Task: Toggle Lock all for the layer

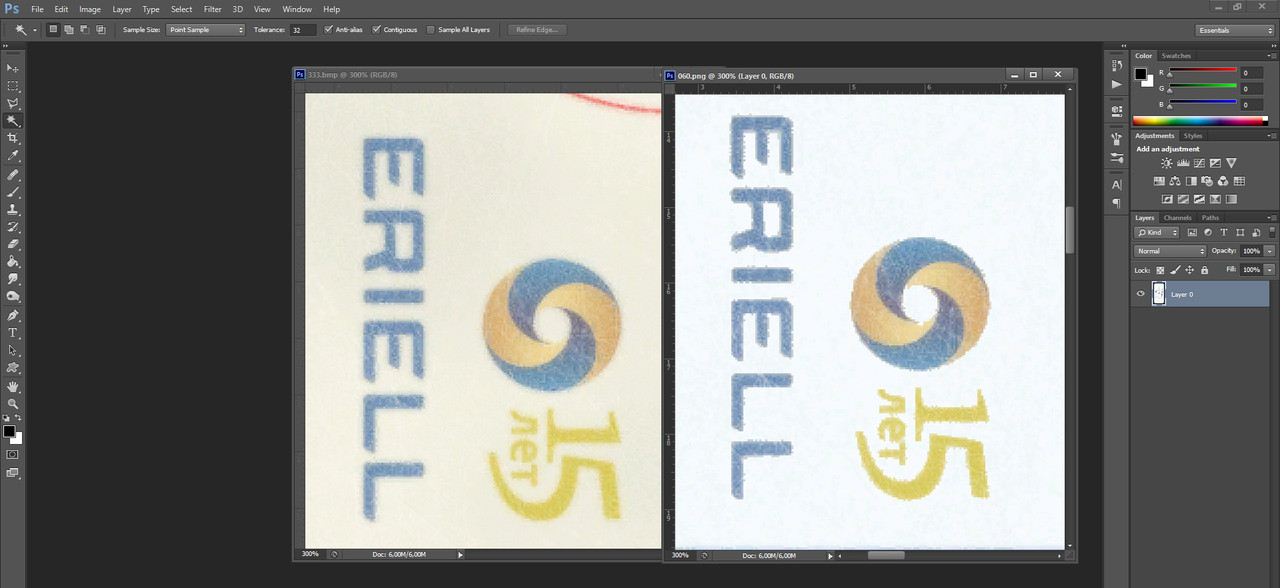Action: point(1204,270)
